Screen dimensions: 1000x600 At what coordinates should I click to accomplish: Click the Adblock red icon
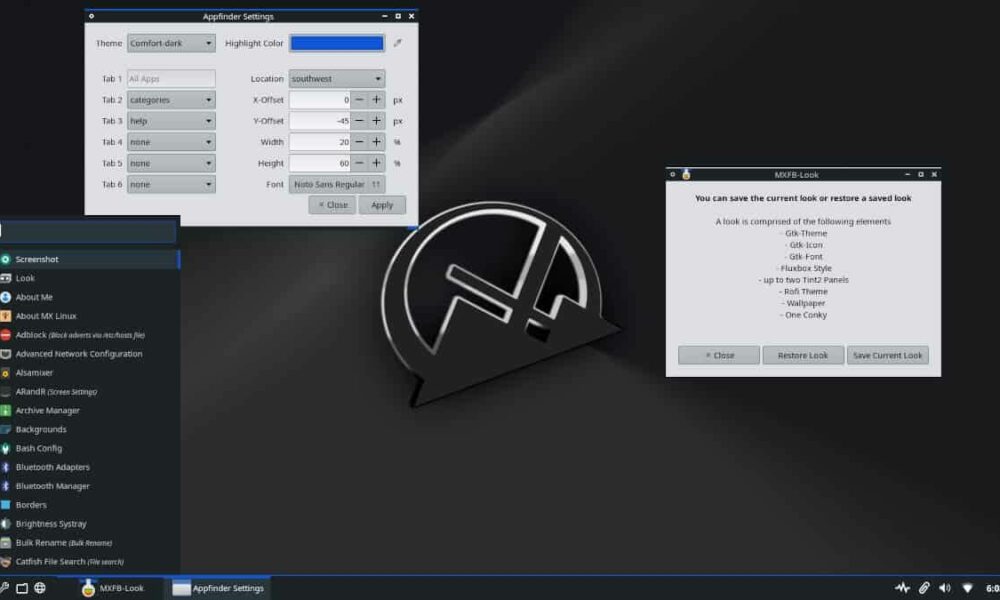(x=5, y=335)
